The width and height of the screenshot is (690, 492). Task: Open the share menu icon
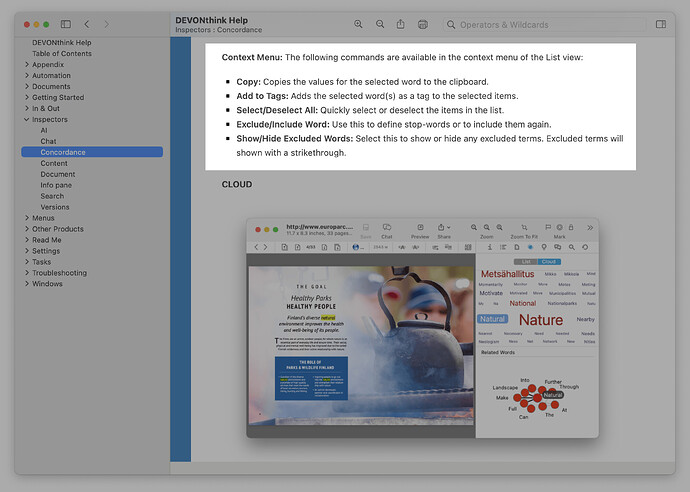[401, 24]
